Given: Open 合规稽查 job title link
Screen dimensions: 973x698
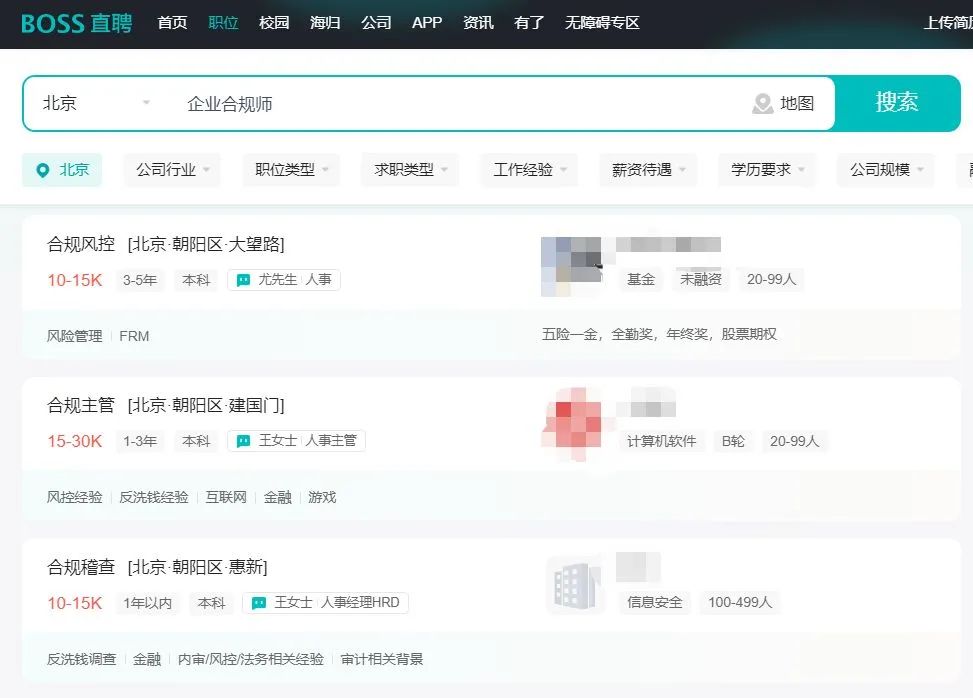Looking at the screenshot, I should (x=81, y=567).
